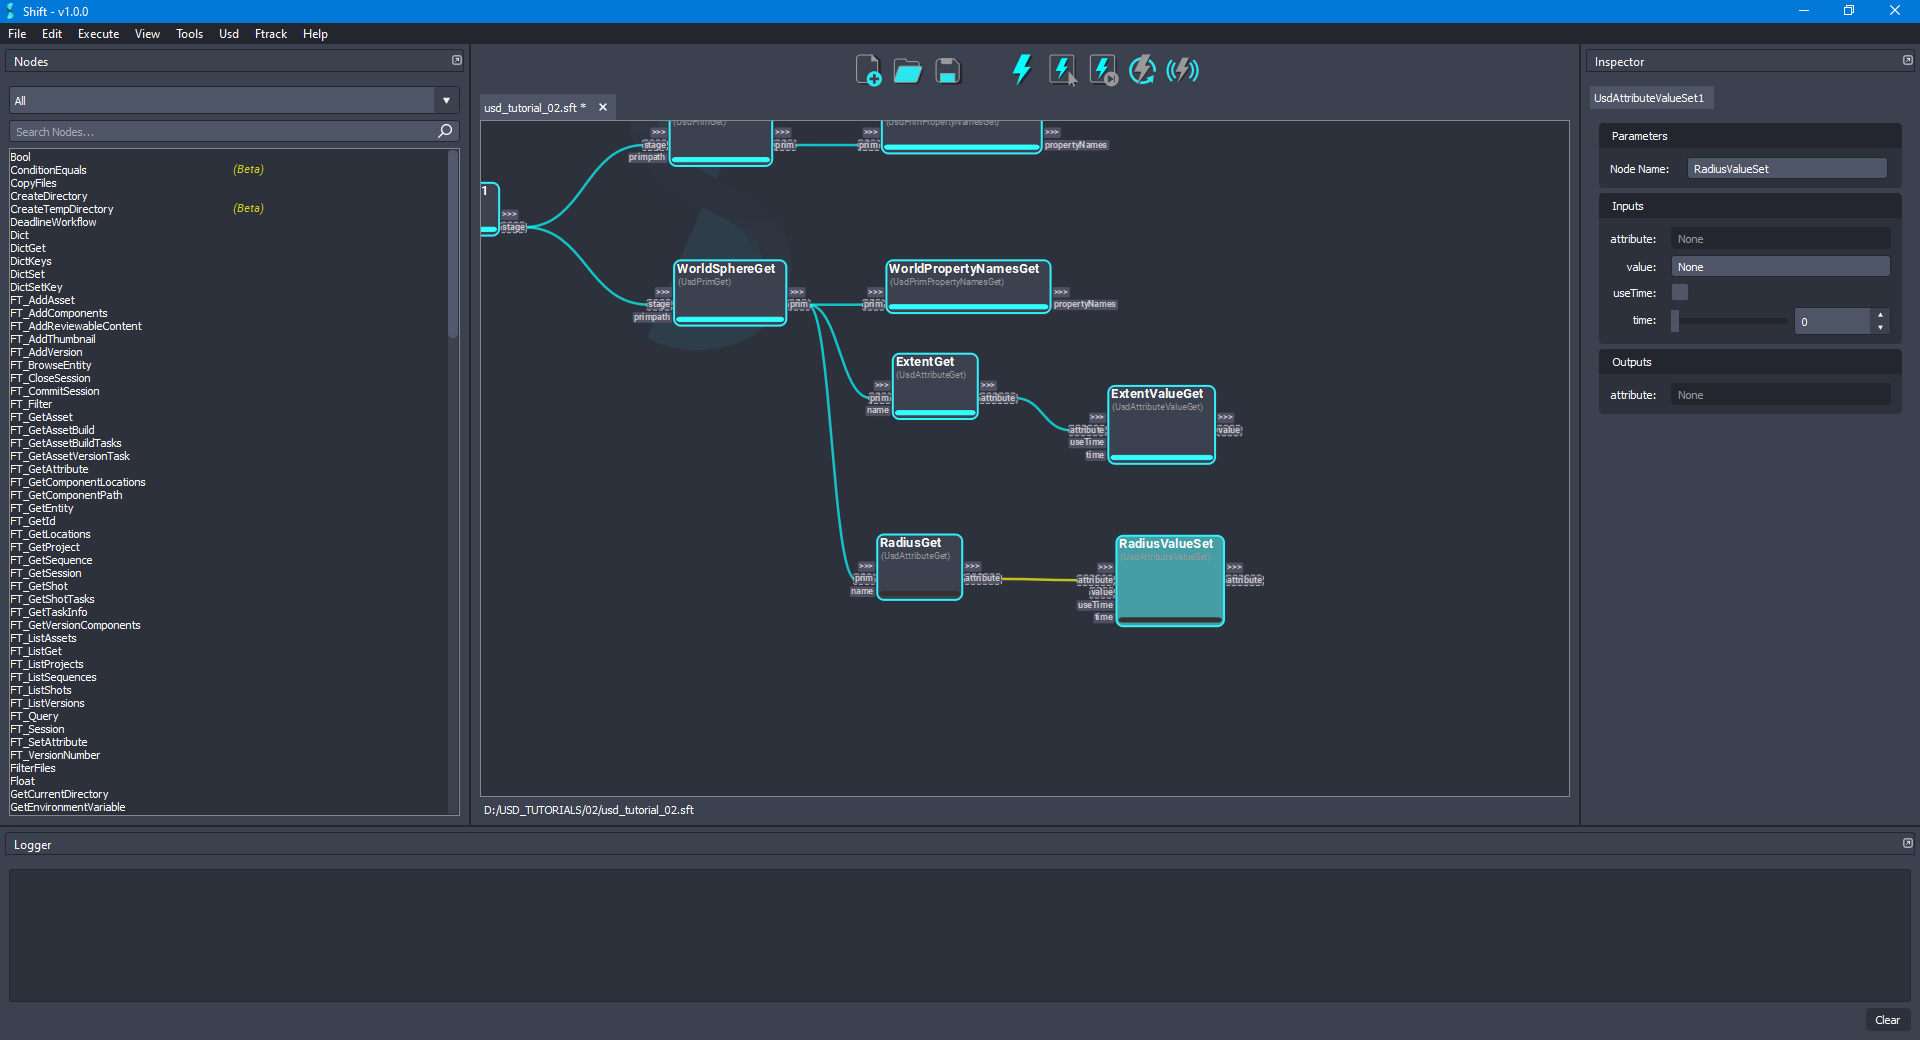Click inside the Search Nodes field
Viewport: 1920px width, 1040px height.
click(x=220, y=131)
